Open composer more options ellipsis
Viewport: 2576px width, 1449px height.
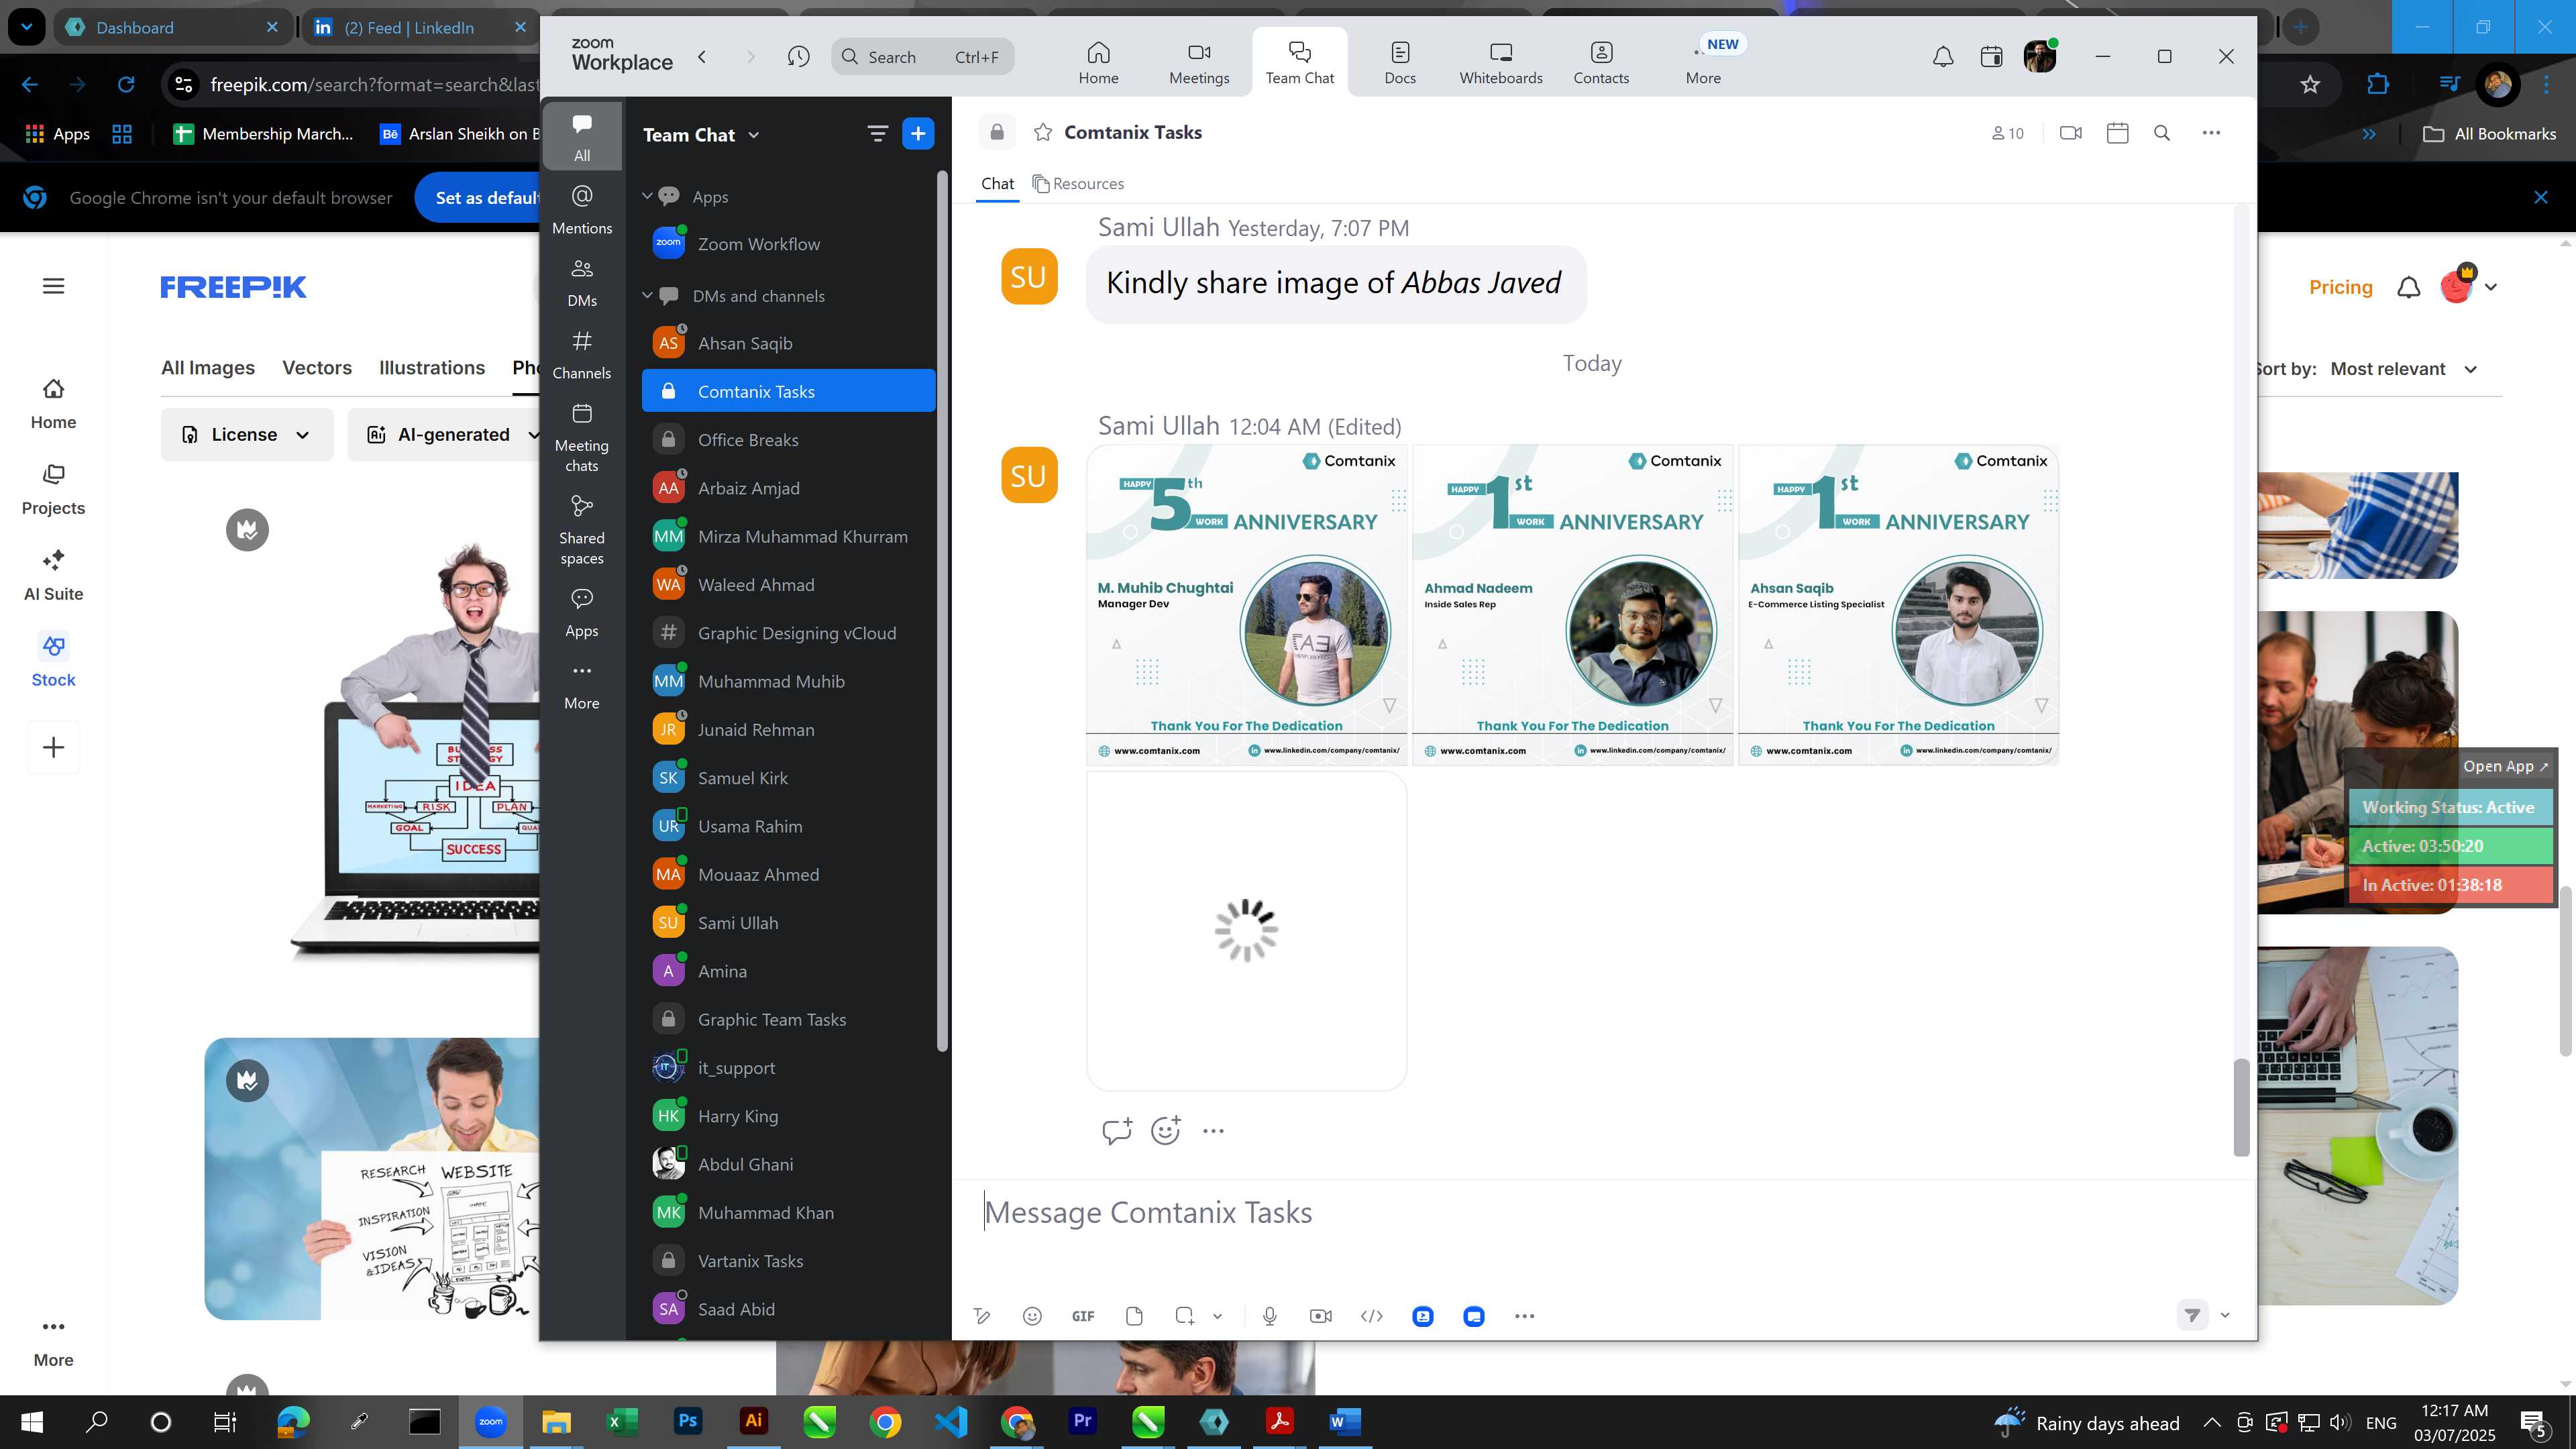[1524, 1316]
